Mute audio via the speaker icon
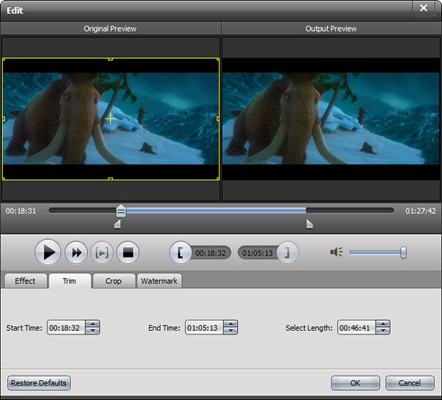Screen dimensions: 442x400 (336, 252)
